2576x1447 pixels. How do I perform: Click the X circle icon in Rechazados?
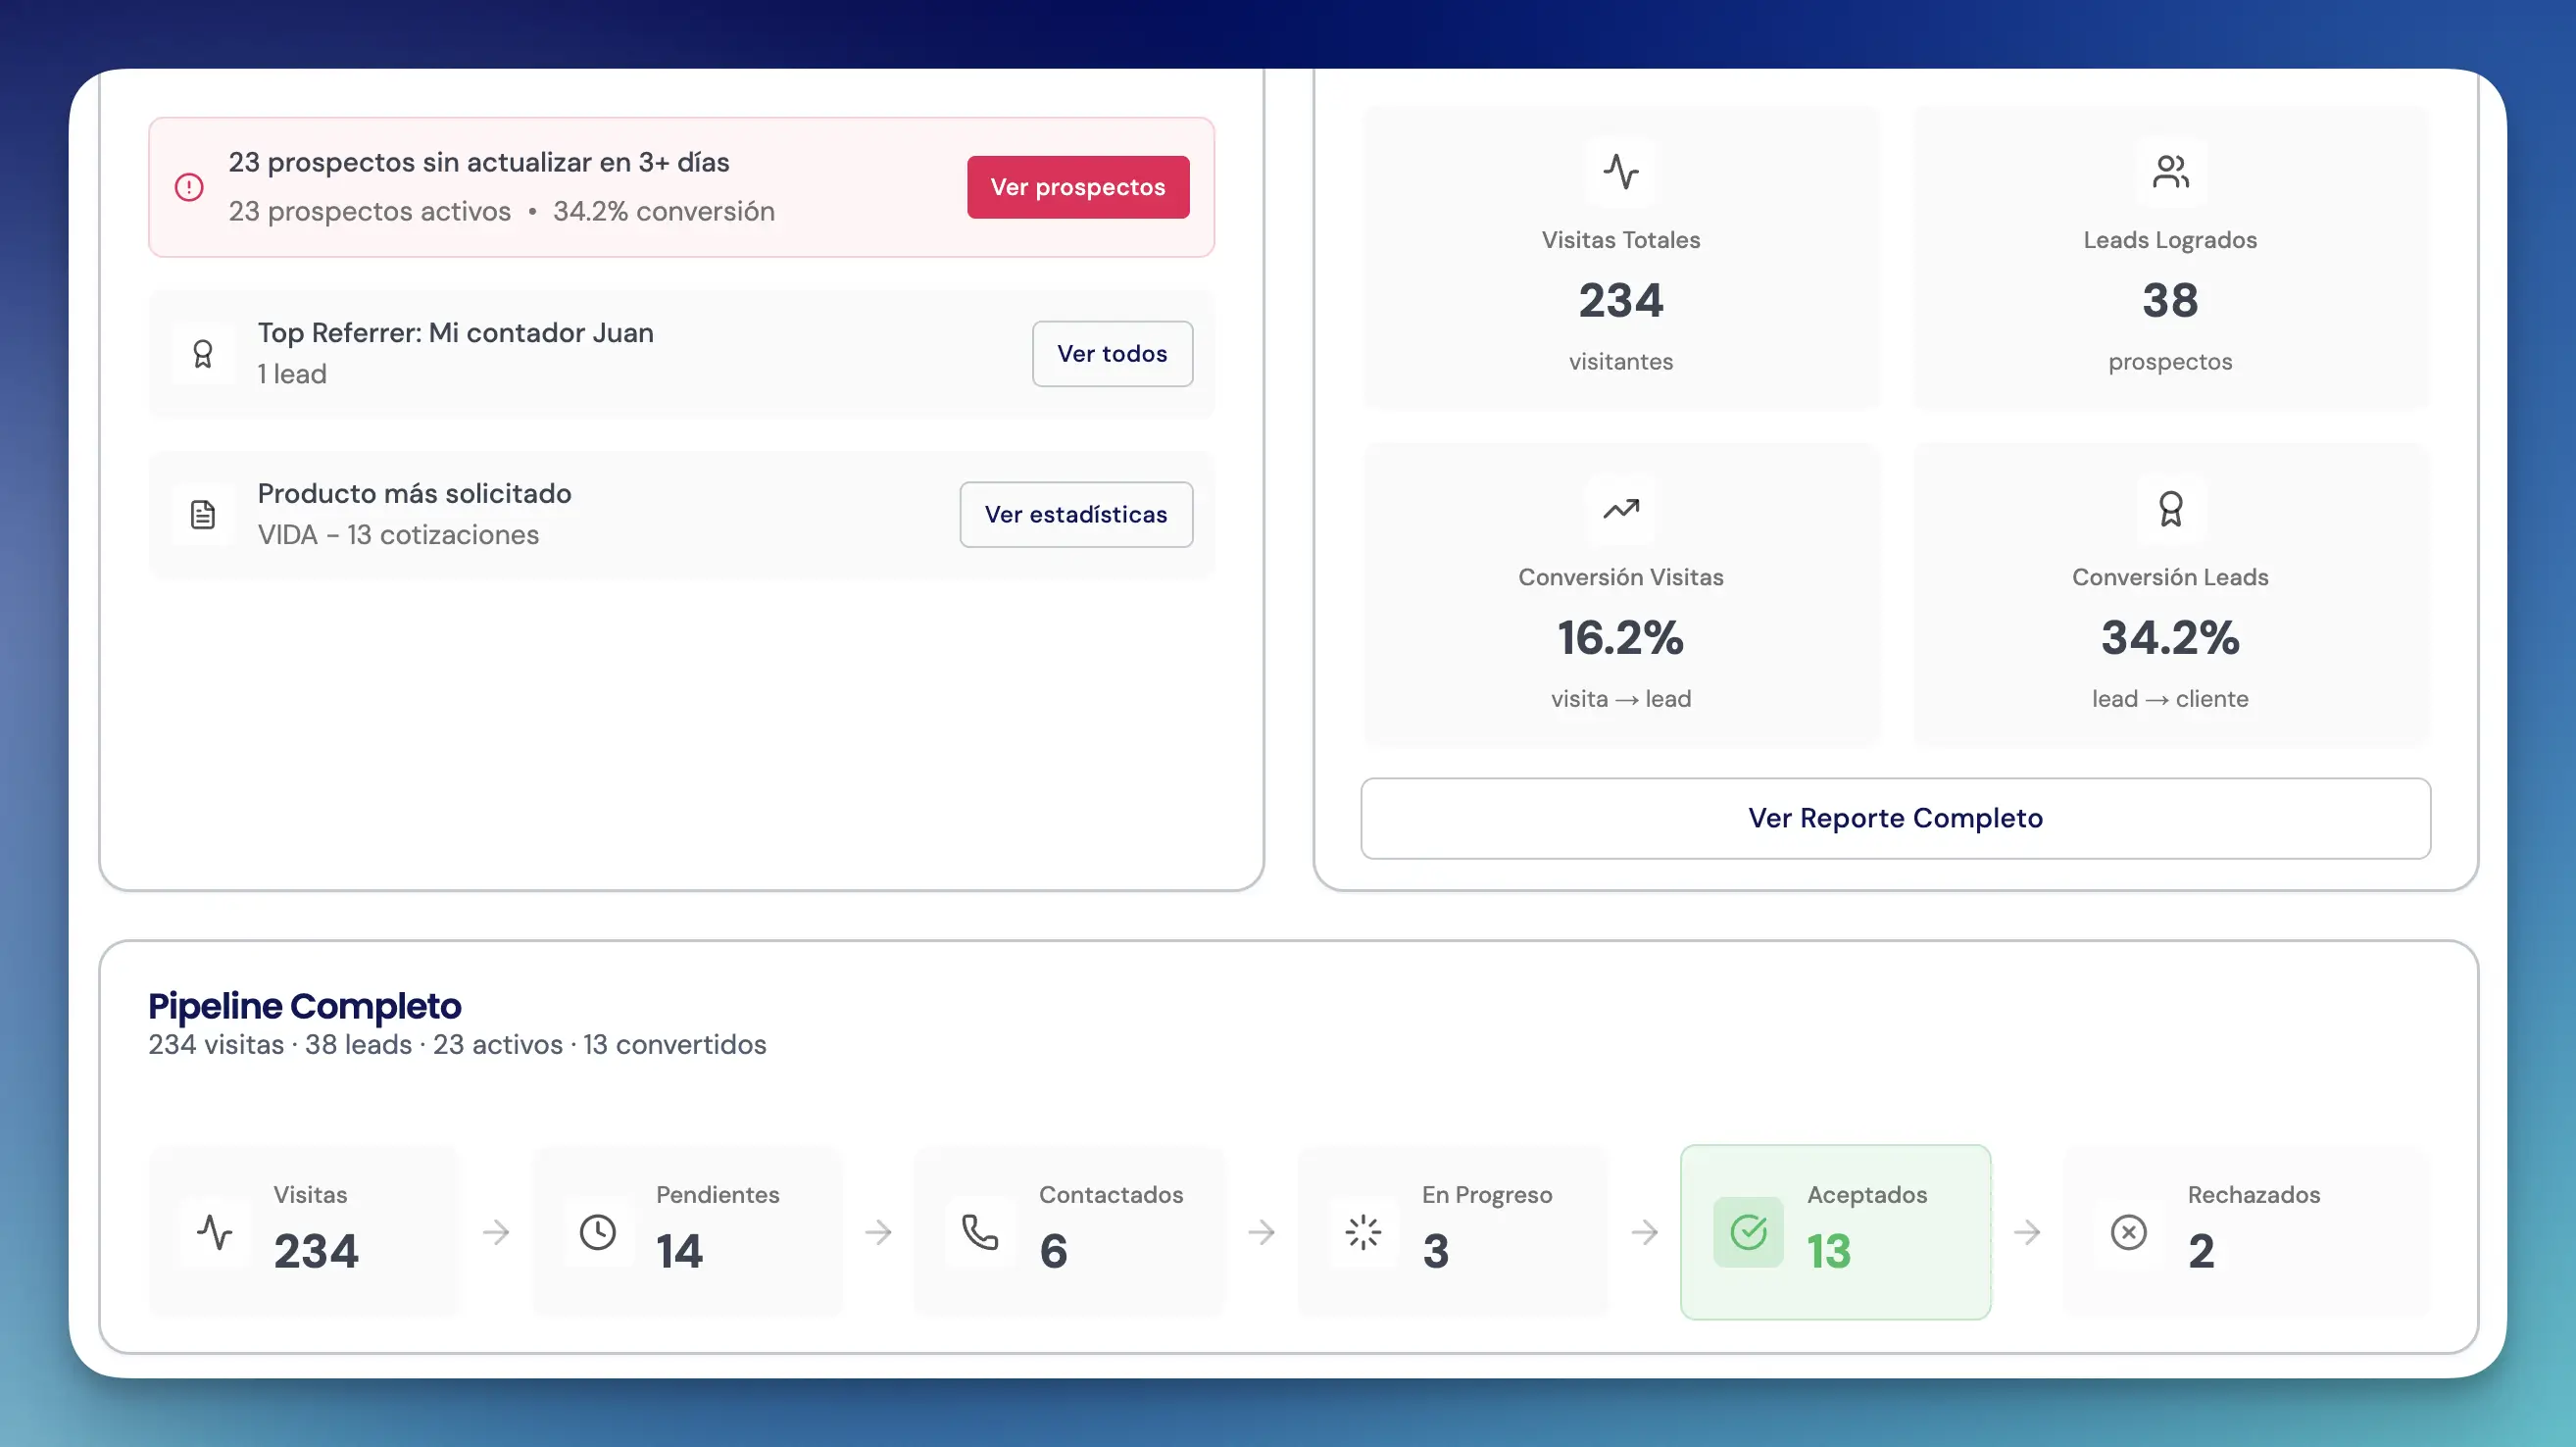coord(2129,1232)
